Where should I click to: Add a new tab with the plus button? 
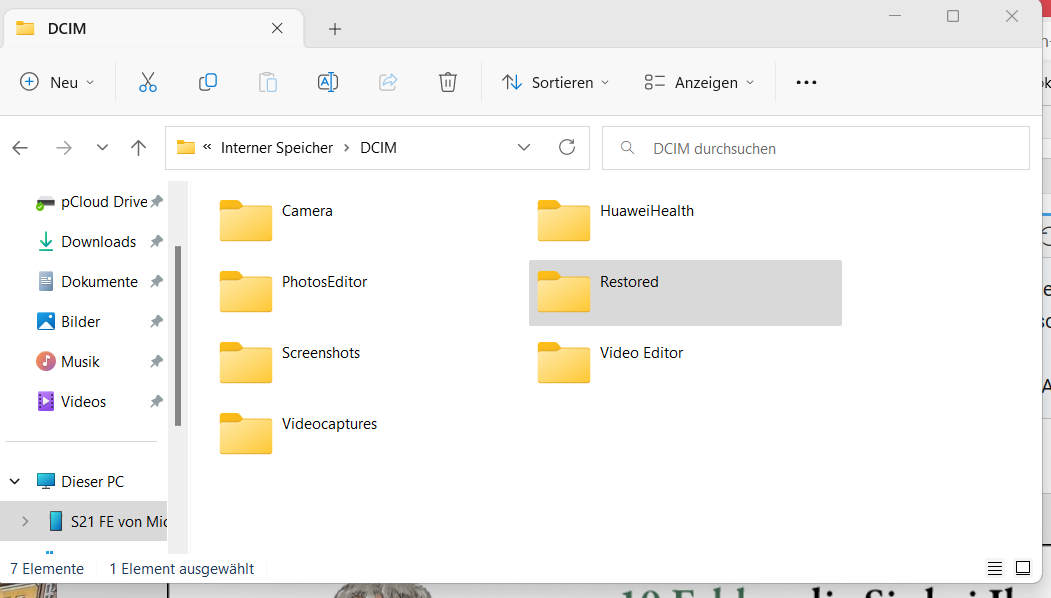335,29
